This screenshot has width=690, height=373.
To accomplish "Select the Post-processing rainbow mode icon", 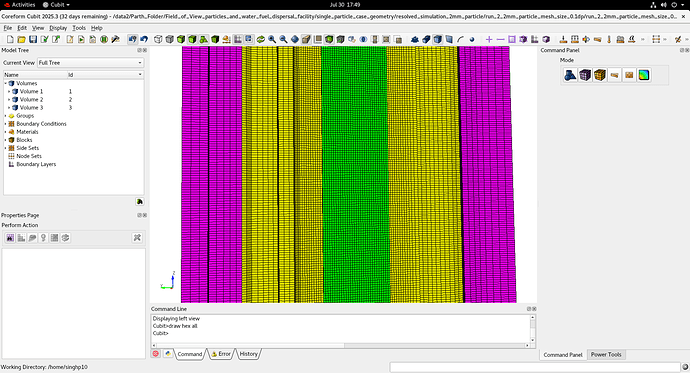I will point(644,75).
